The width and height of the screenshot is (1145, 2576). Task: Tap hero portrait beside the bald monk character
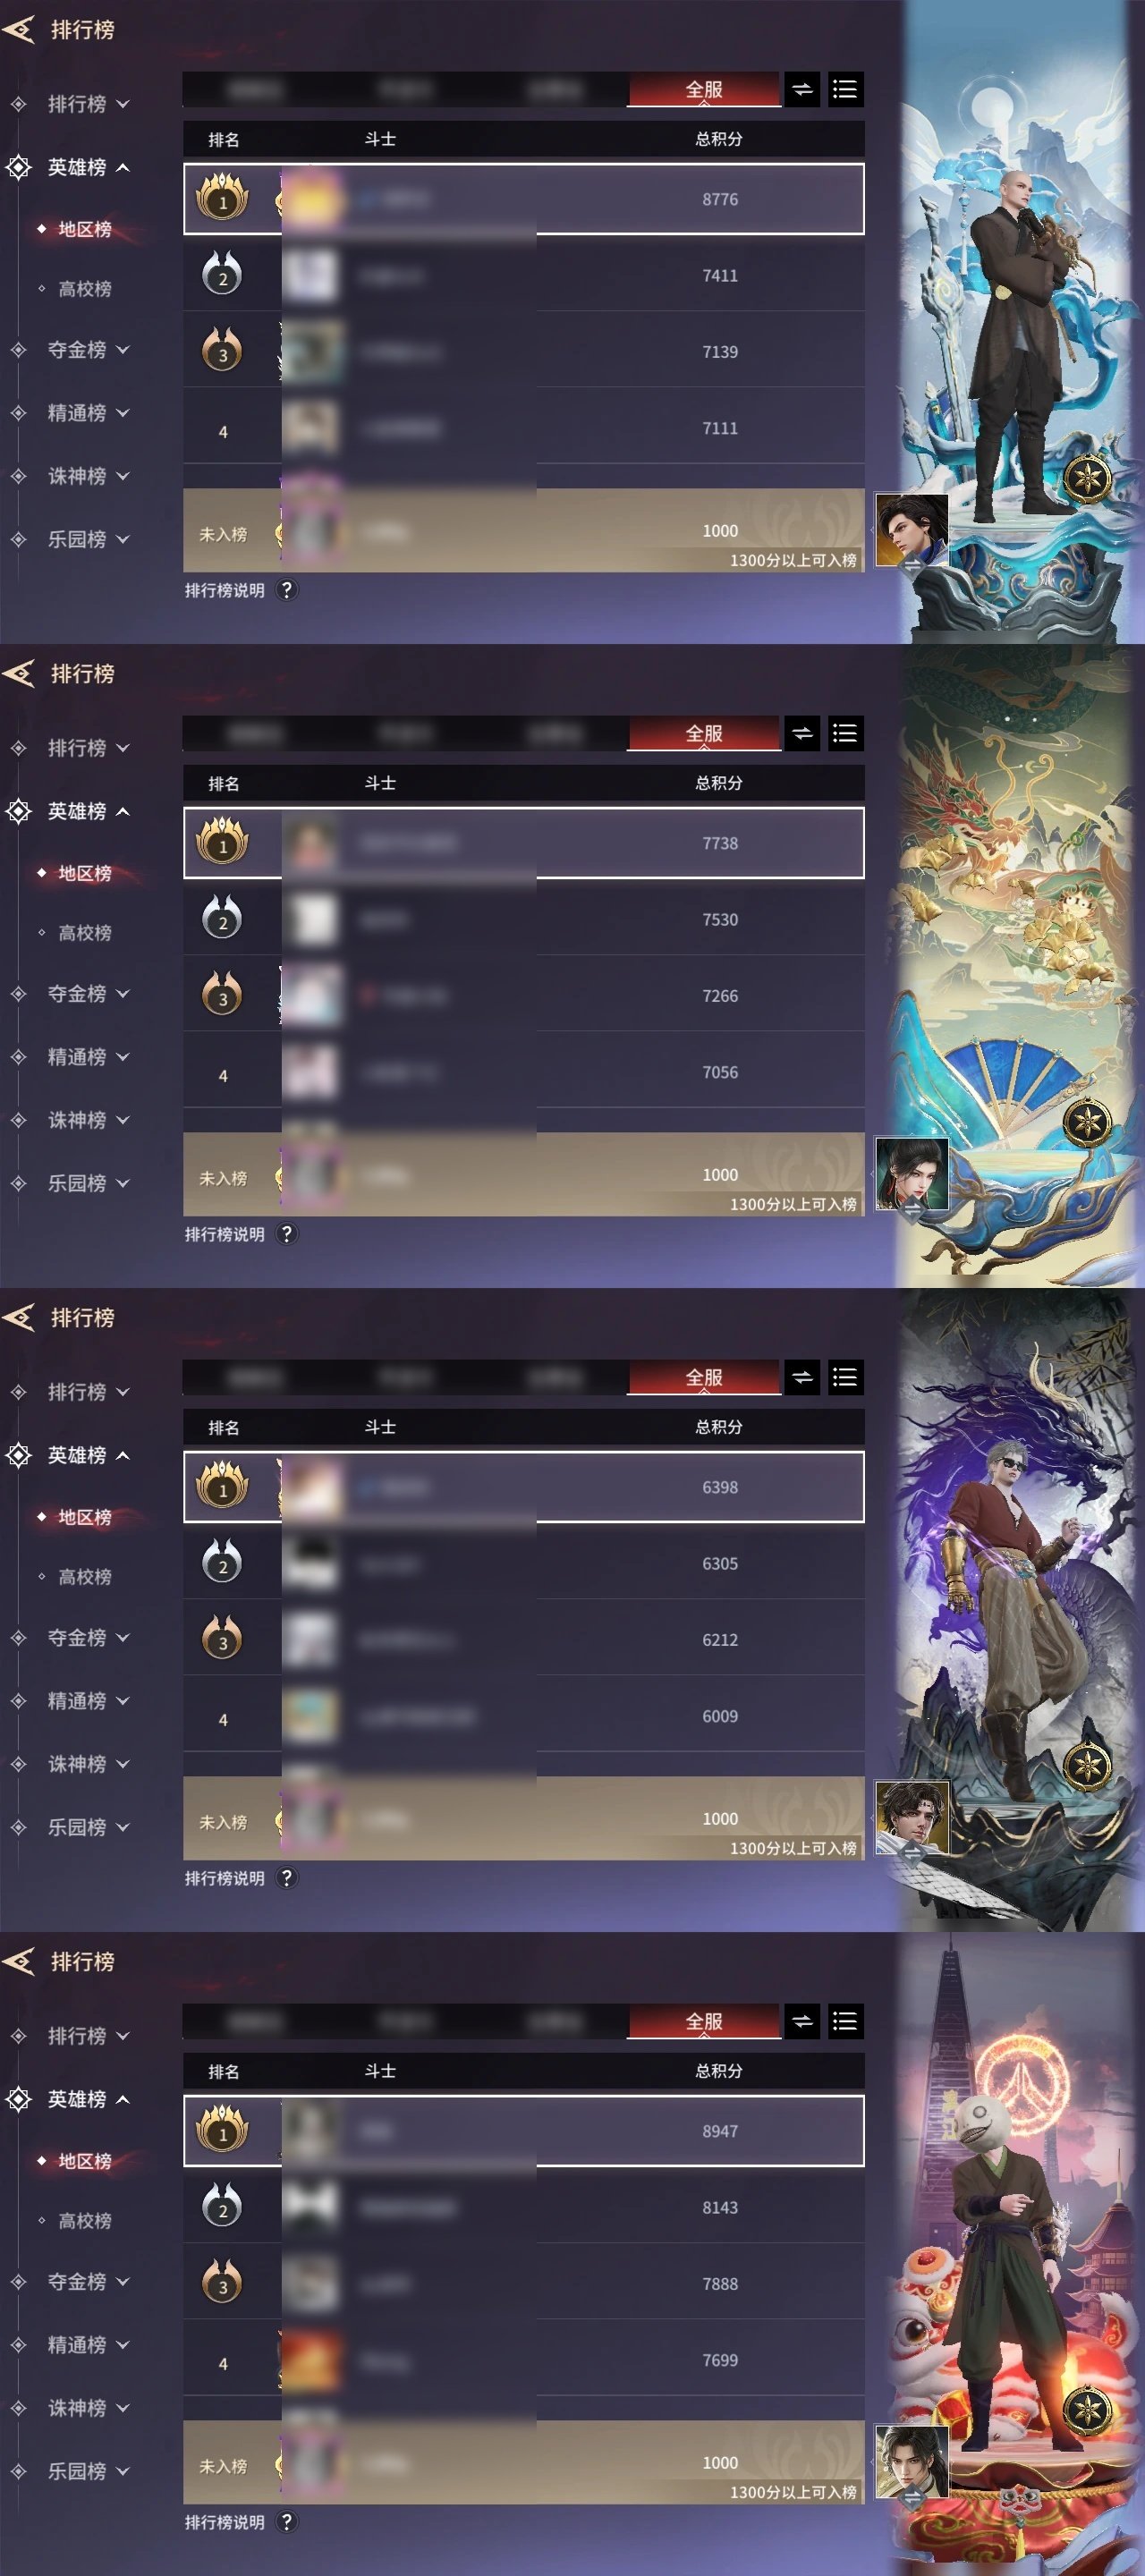(912, 531)
